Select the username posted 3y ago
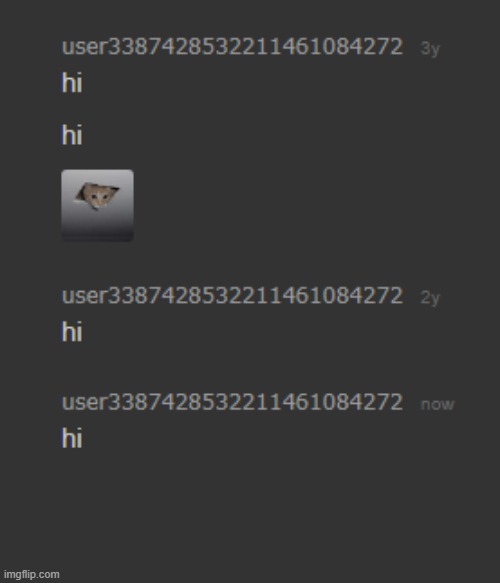 (232, 47)
